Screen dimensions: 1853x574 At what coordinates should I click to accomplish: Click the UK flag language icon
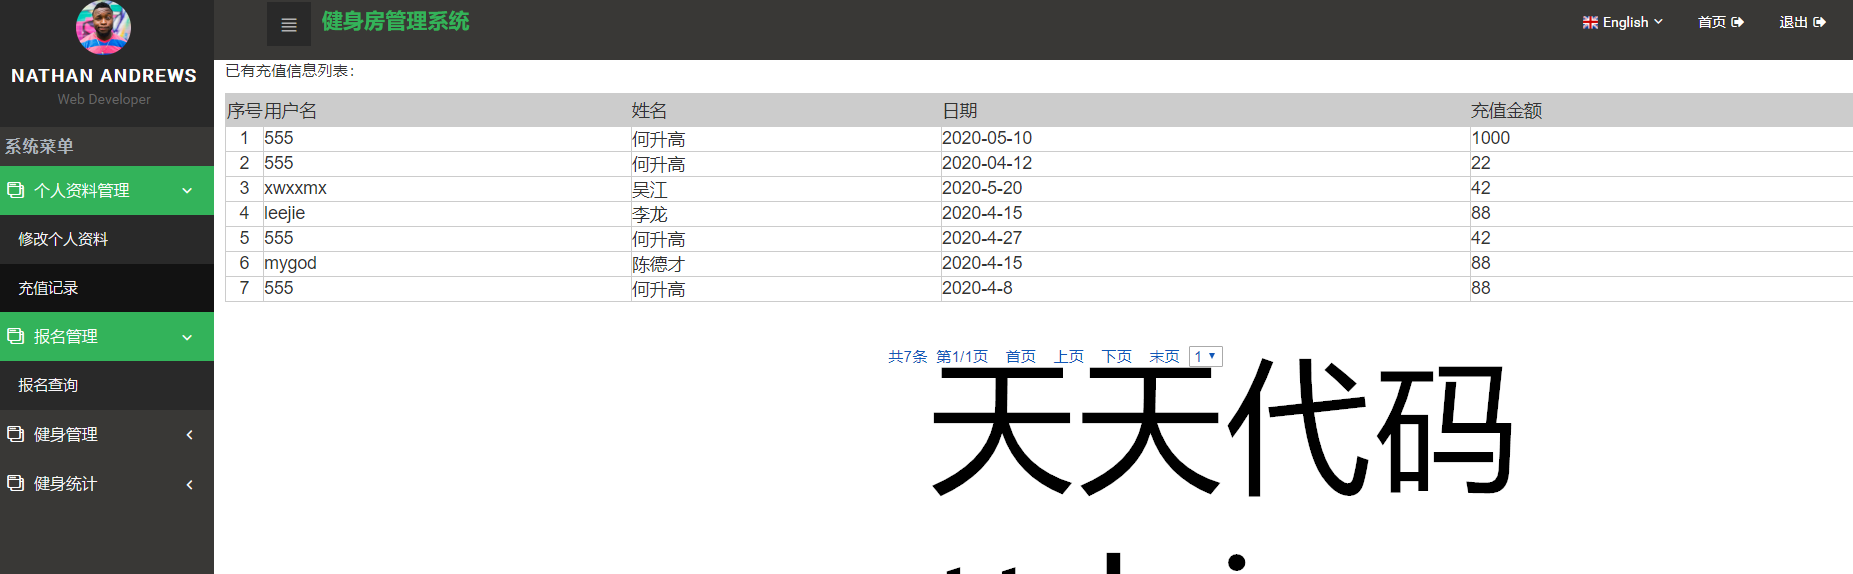(x=1590, y=22)
